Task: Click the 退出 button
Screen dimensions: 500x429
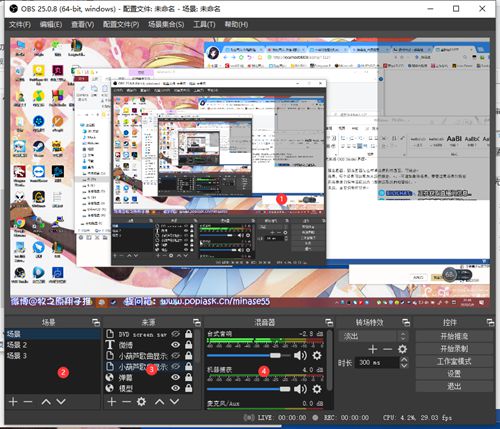Action: 454,386
